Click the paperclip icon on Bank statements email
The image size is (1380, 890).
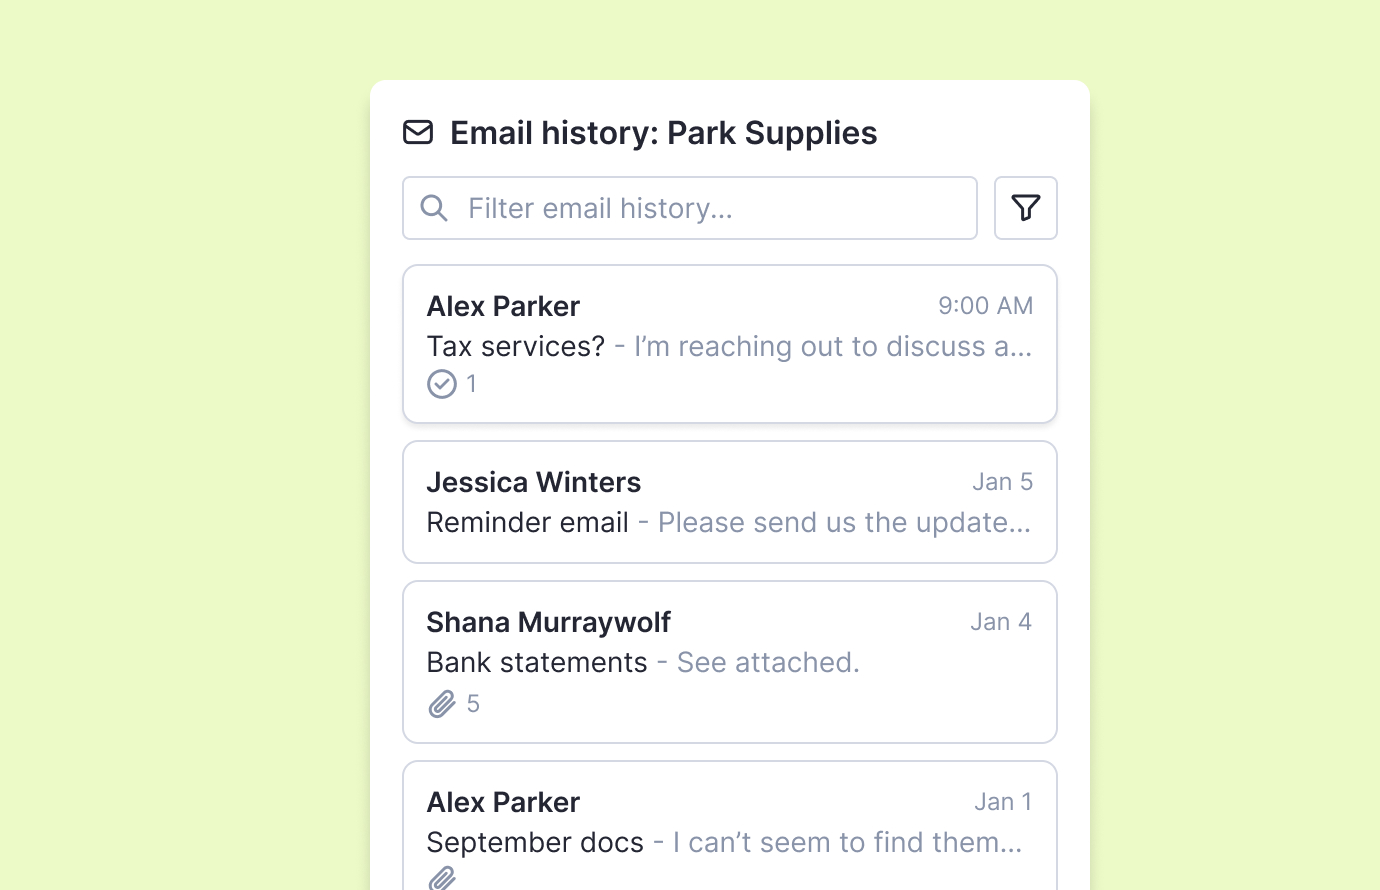point(442,704)
